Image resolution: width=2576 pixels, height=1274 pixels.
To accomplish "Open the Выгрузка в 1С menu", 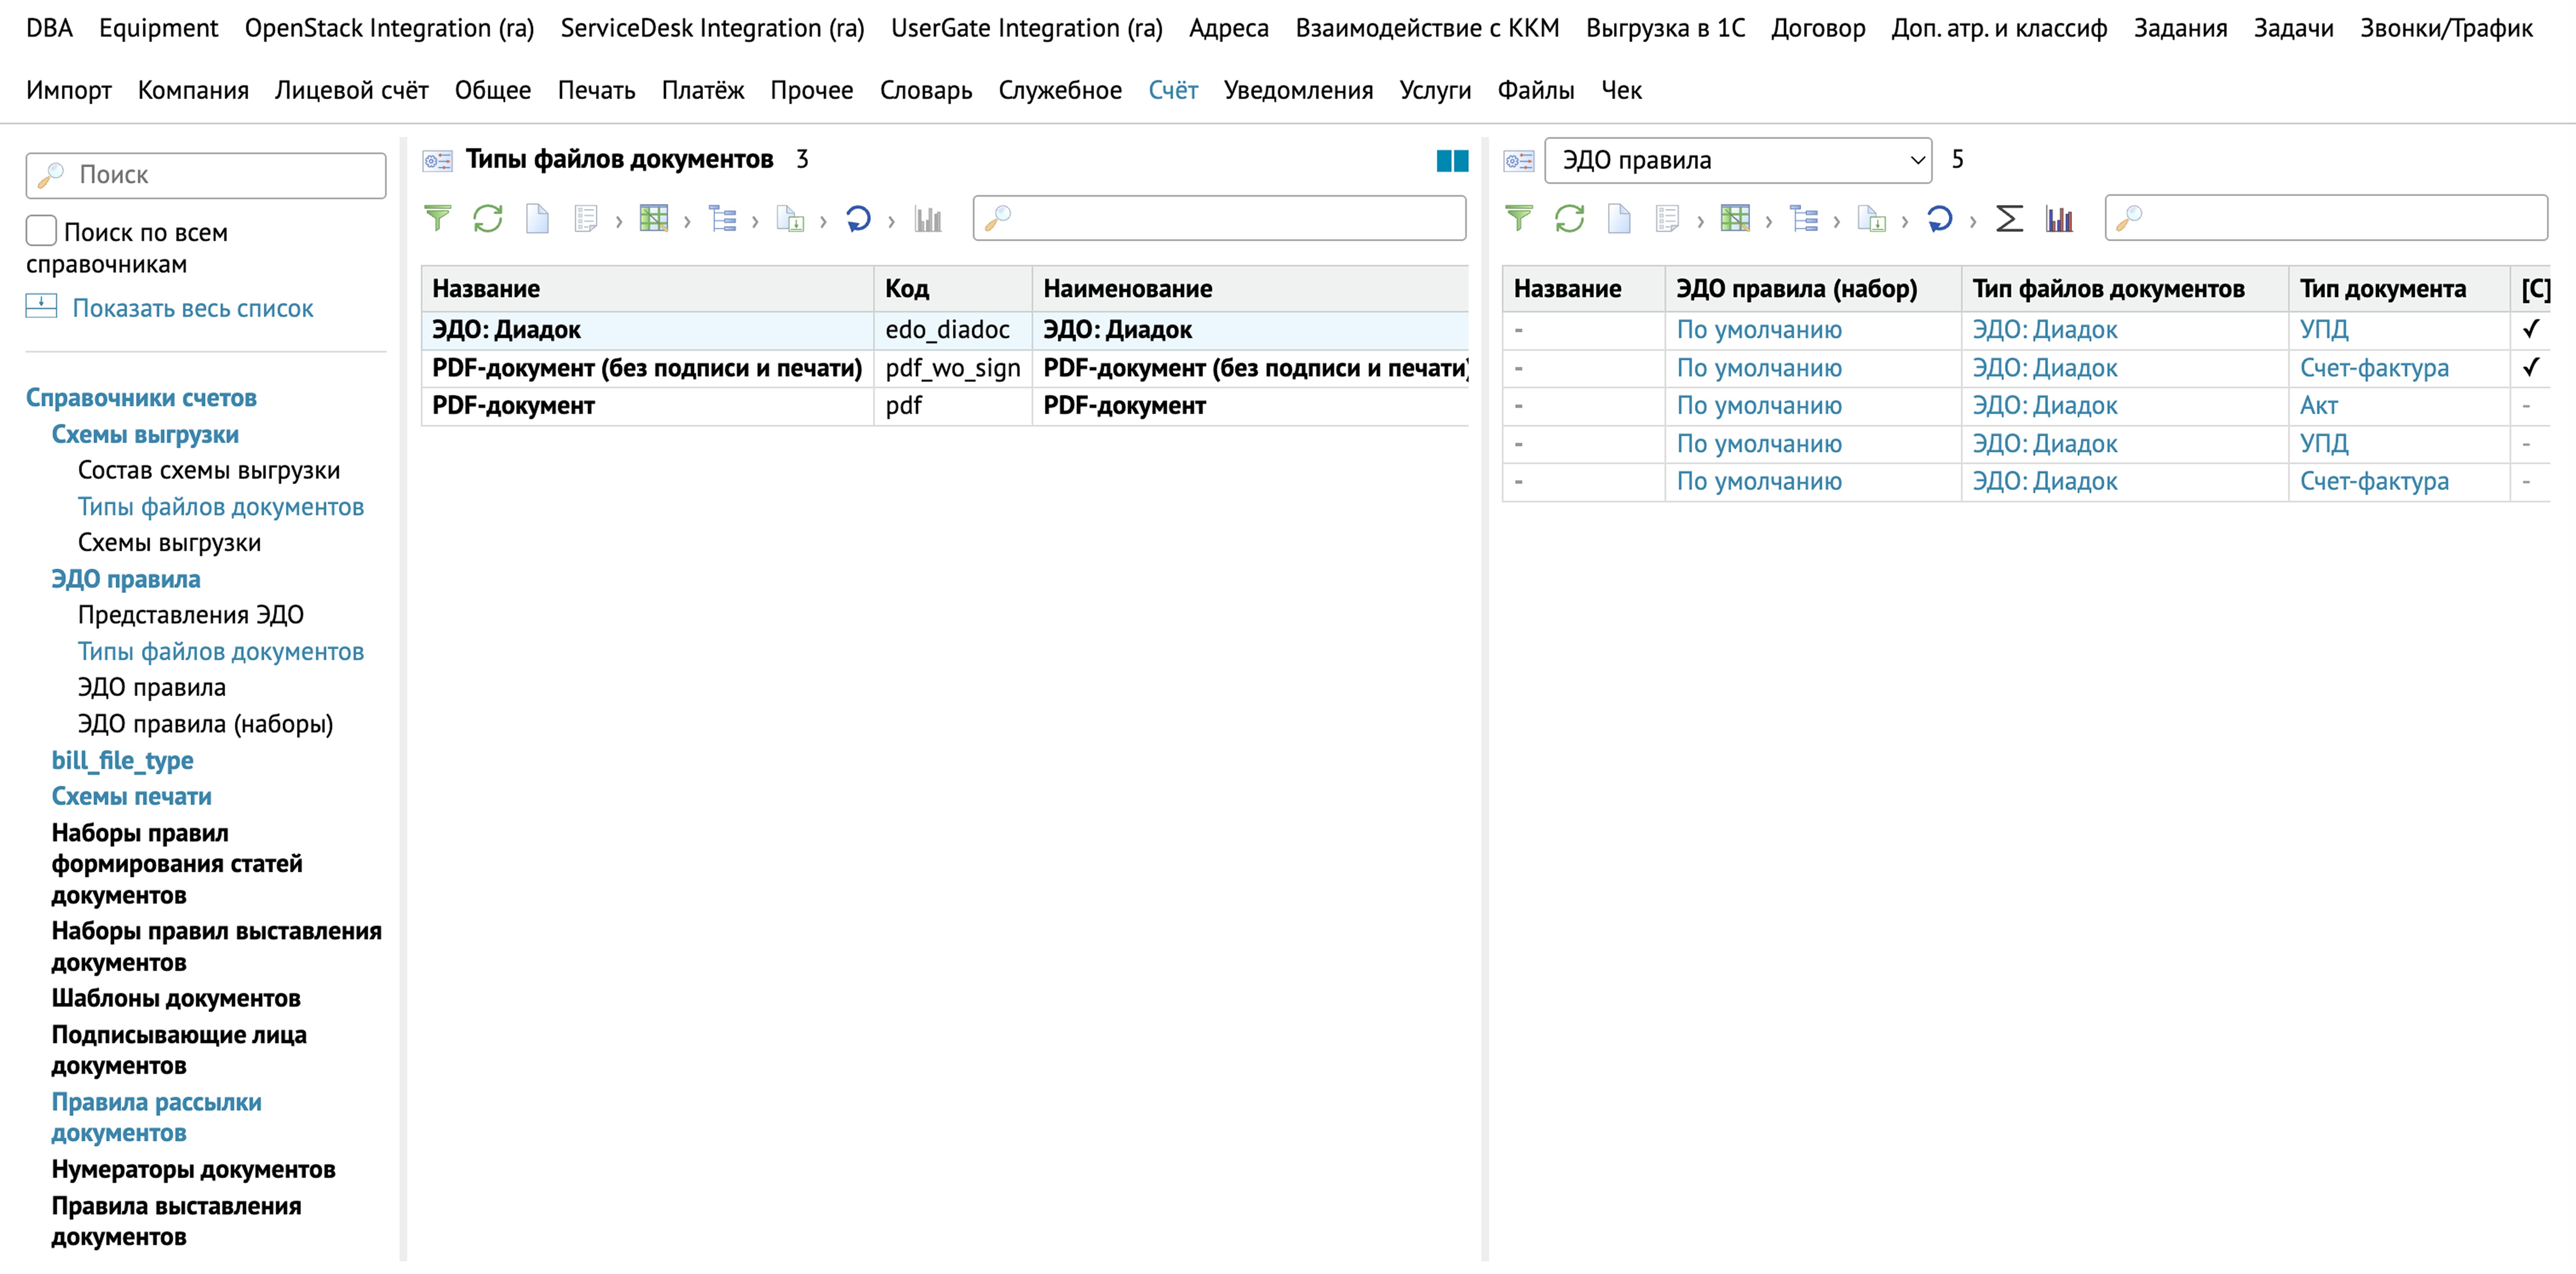I will click(x=1665, y=28).
